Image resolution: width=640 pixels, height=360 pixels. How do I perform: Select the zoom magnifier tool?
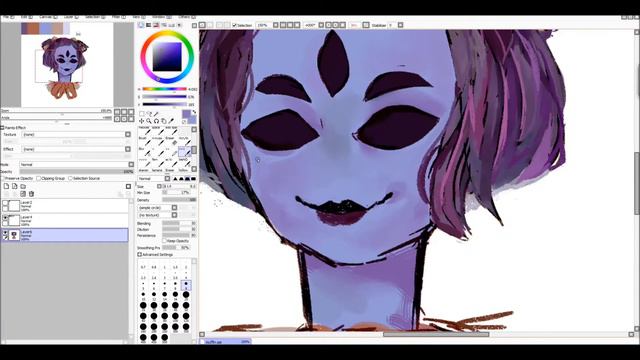(x=149, y=121)
